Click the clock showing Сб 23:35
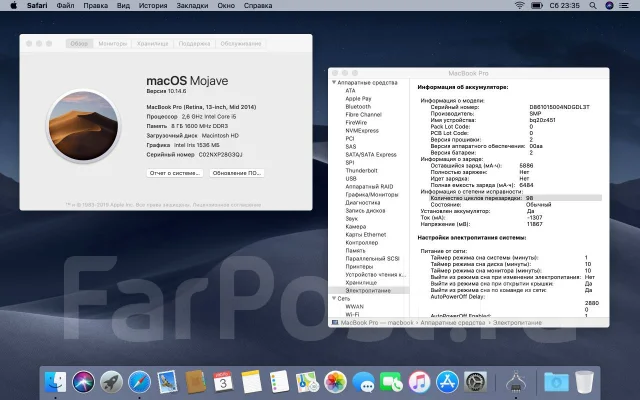640x400 pixels. pos(564,6)
